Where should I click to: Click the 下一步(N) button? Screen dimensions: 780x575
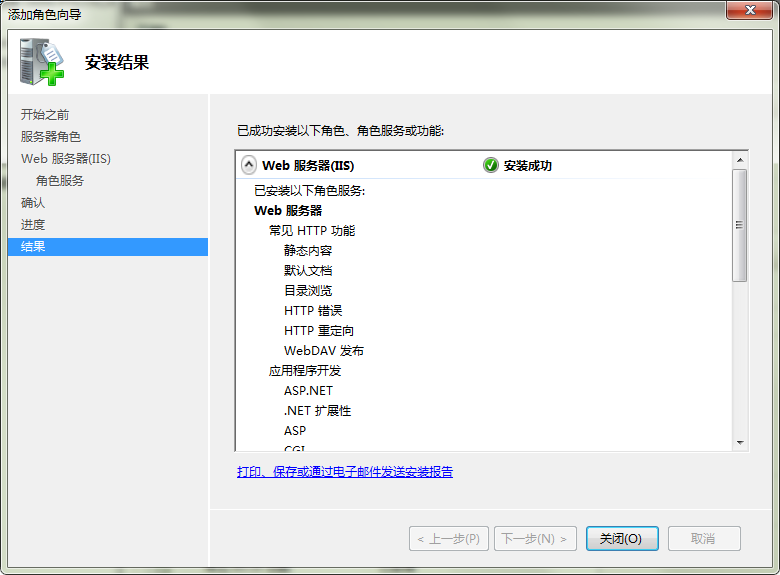coord(535,538)
